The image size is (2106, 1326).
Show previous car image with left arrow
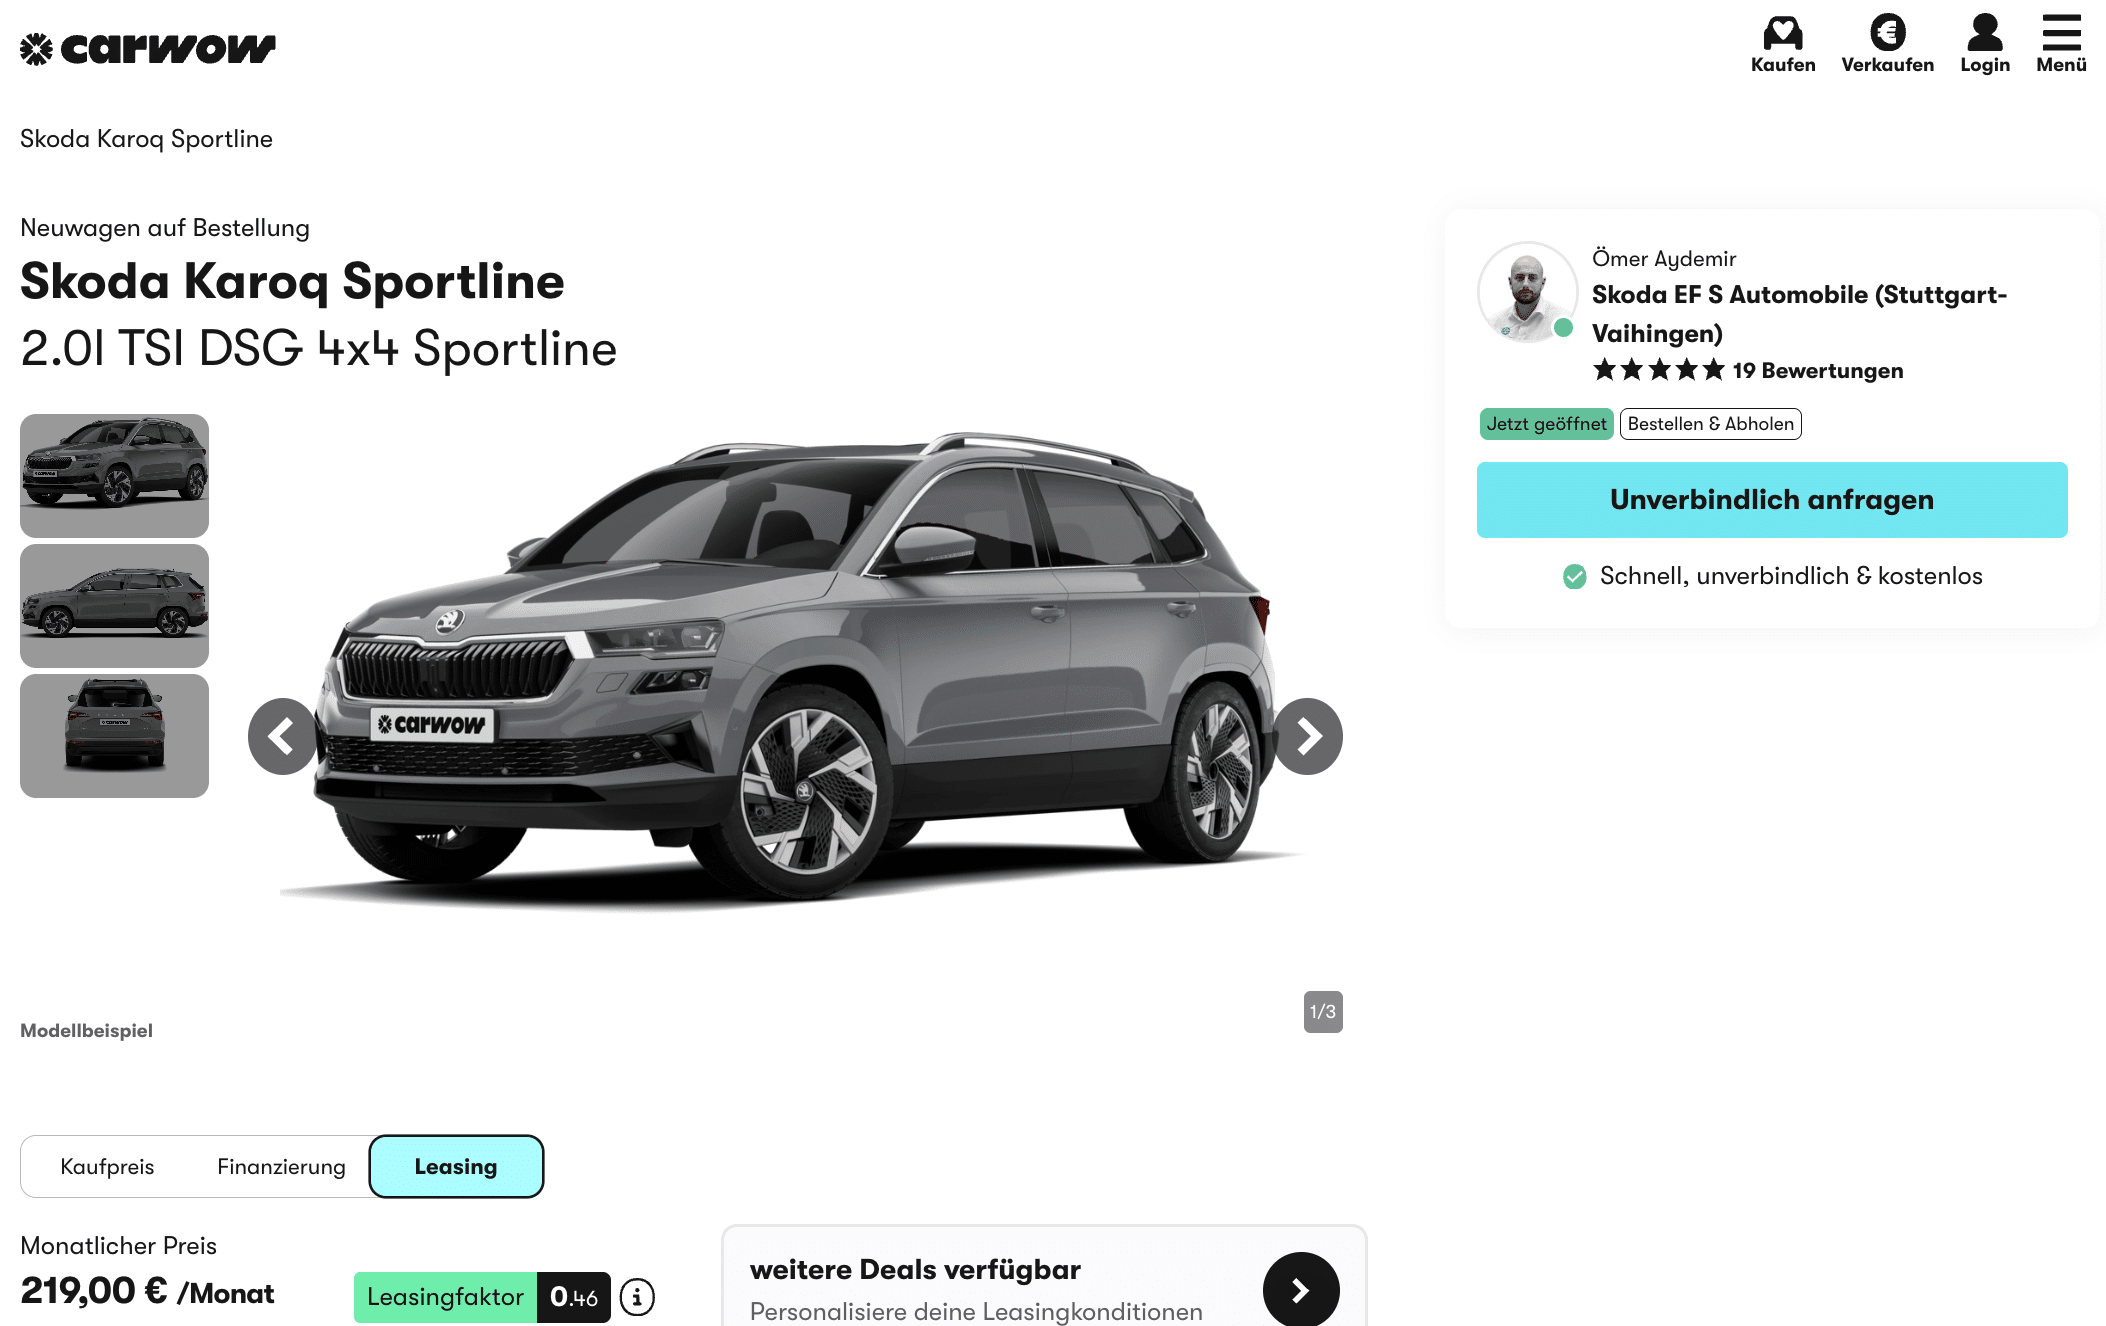coord(284,736)
